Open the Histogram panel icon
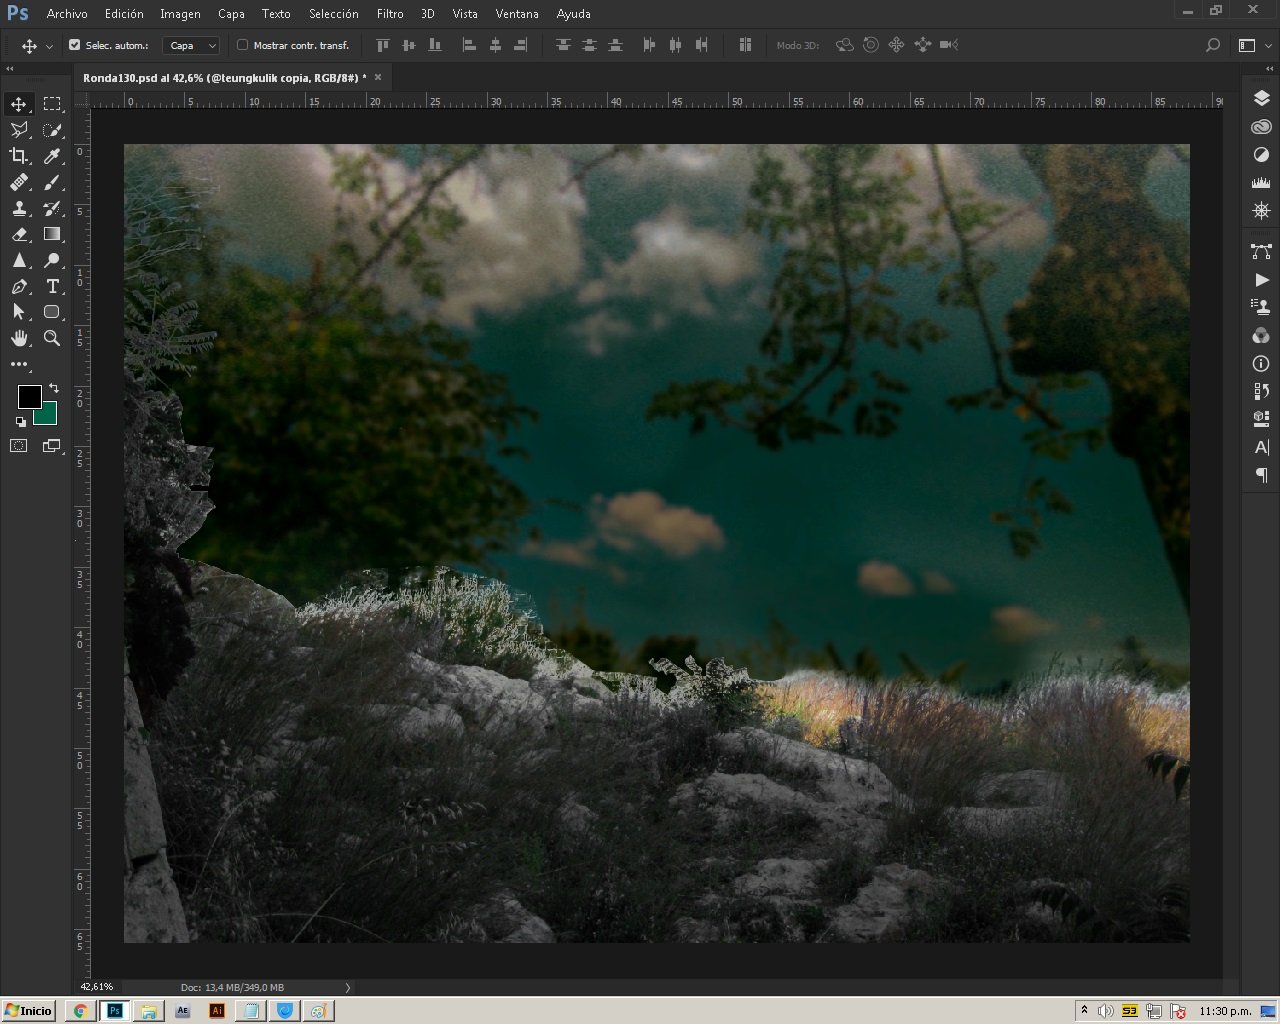Viewport: 1280px width, 1024px height. (x=1261, y=183)
